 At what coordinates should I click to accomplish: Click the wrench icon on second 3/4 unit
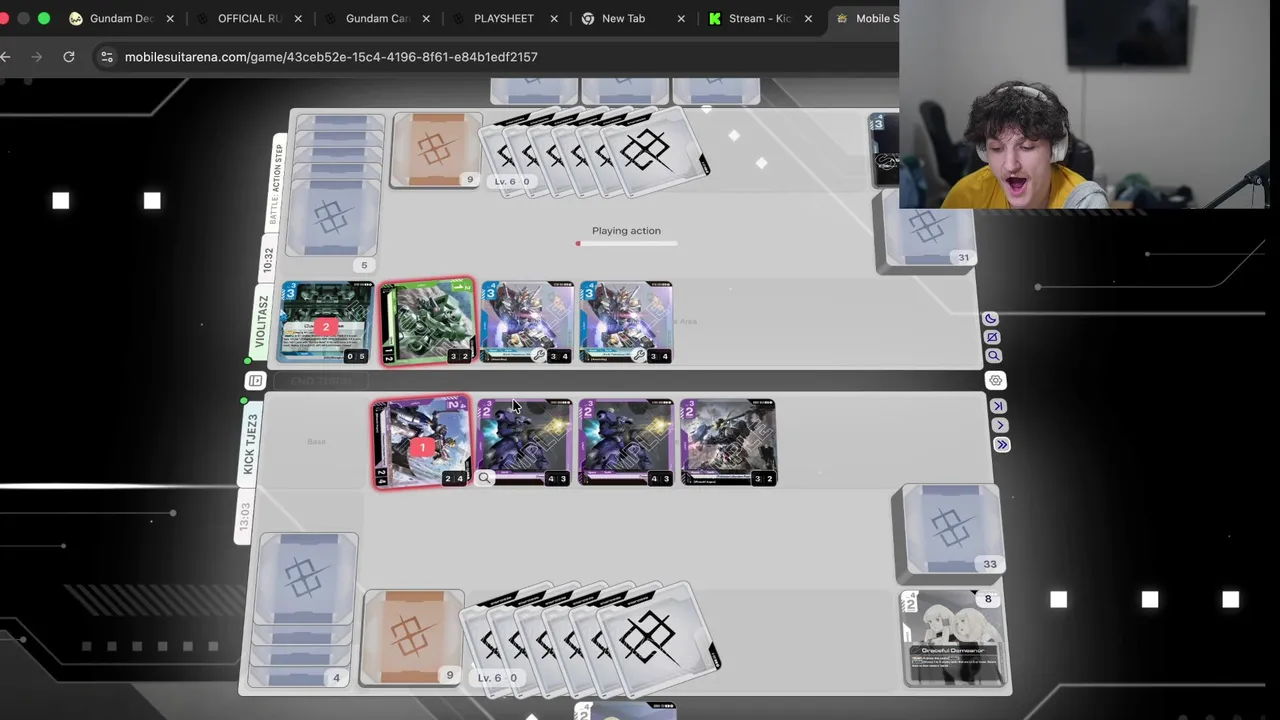[x=639, y=356]
